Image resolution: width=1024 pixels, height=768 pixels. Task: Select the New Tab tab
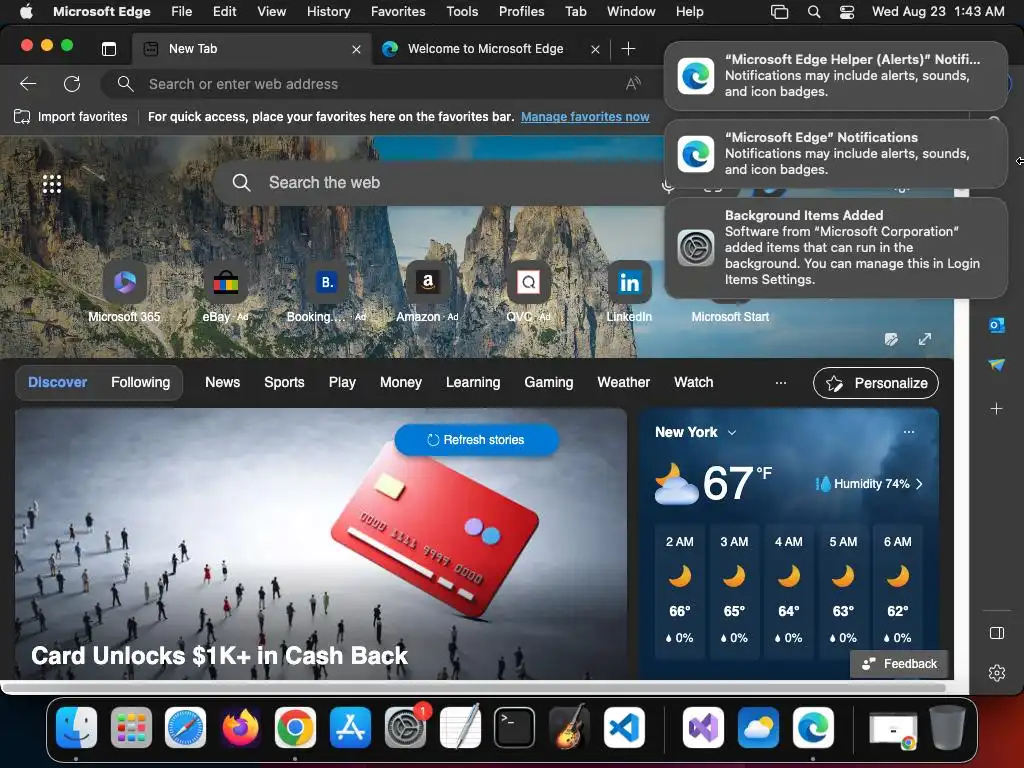point(252,49)
